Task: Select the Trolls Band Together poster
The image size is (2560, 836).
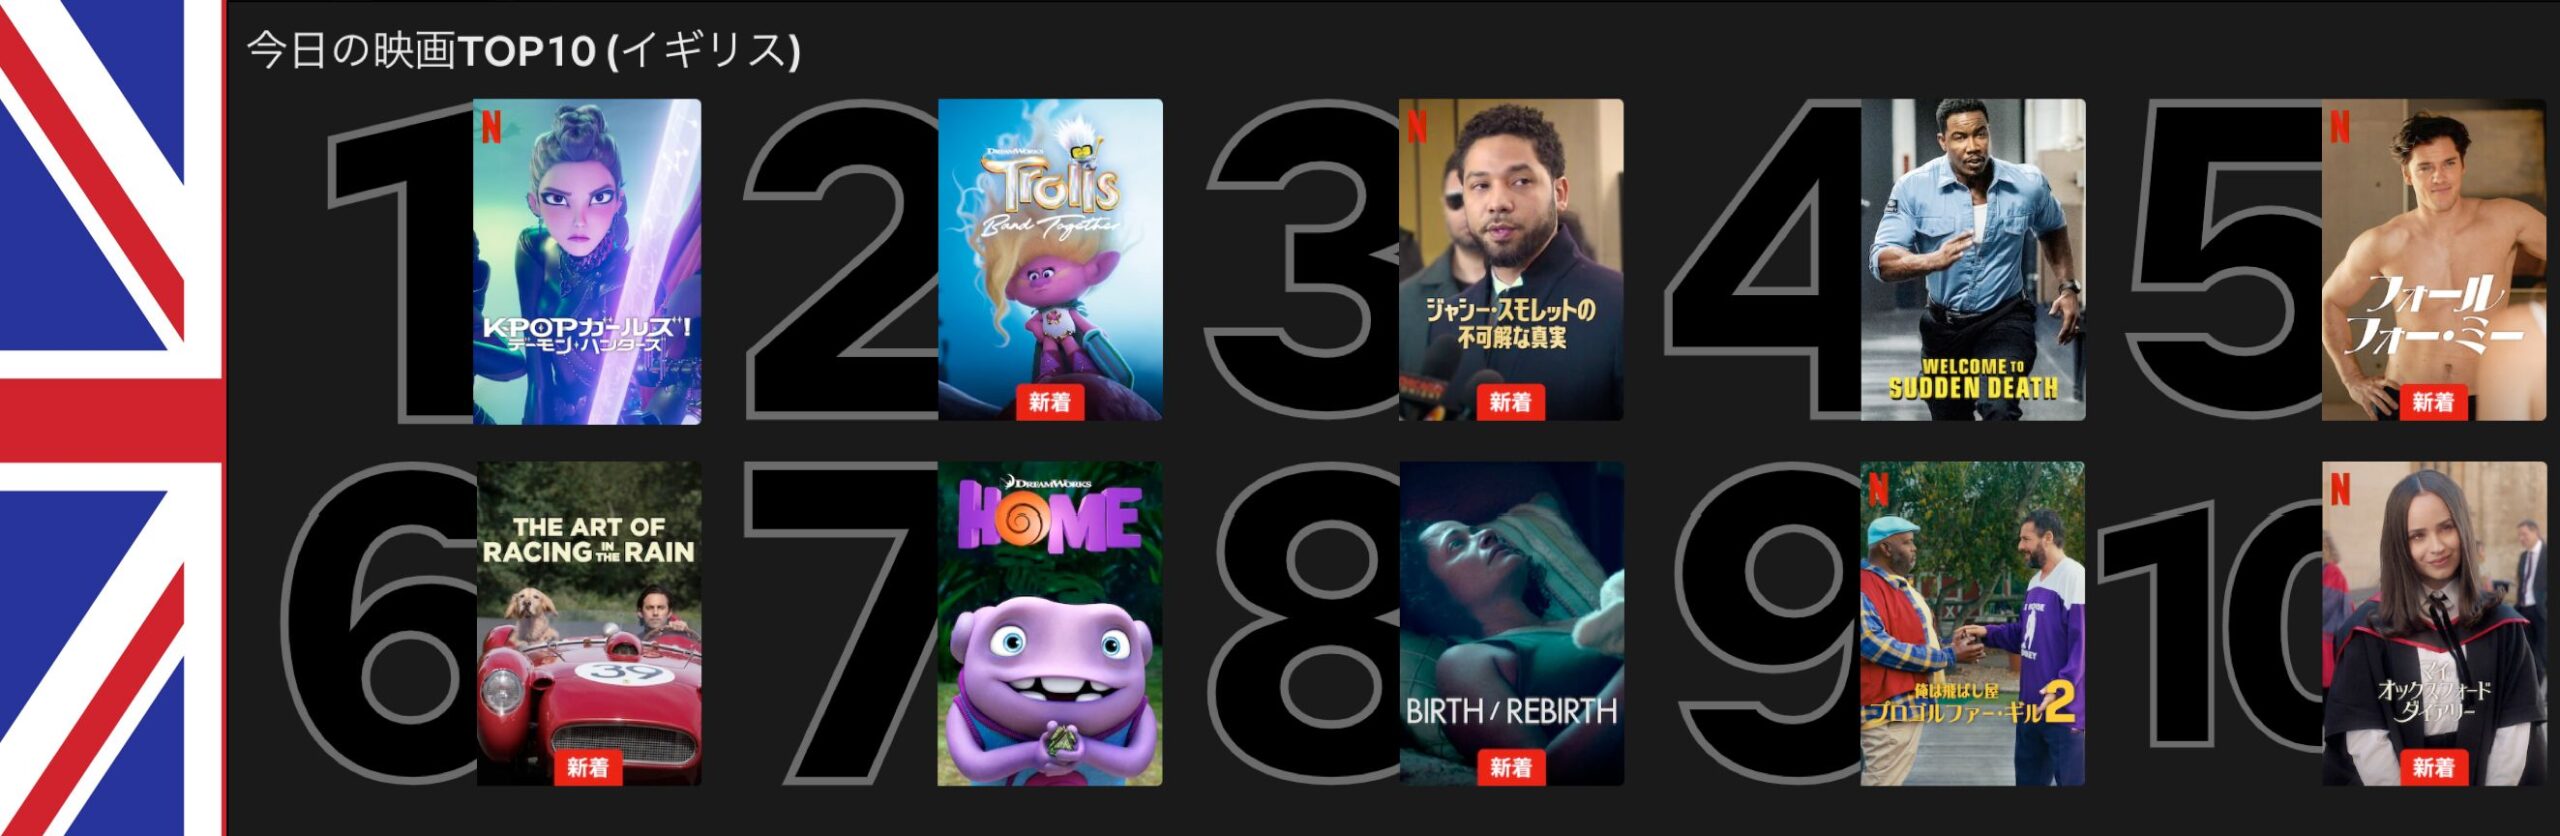Action: [x=1050, y=259]
